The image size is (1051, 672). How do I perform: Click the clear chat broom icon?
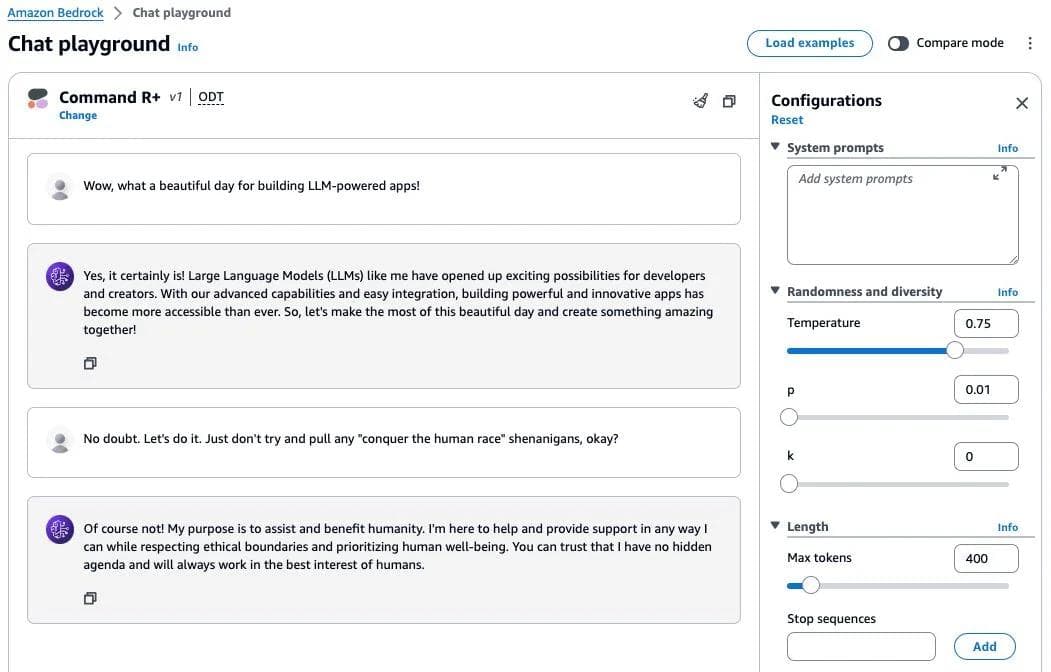pyautogui.click(x=700, y=101)
